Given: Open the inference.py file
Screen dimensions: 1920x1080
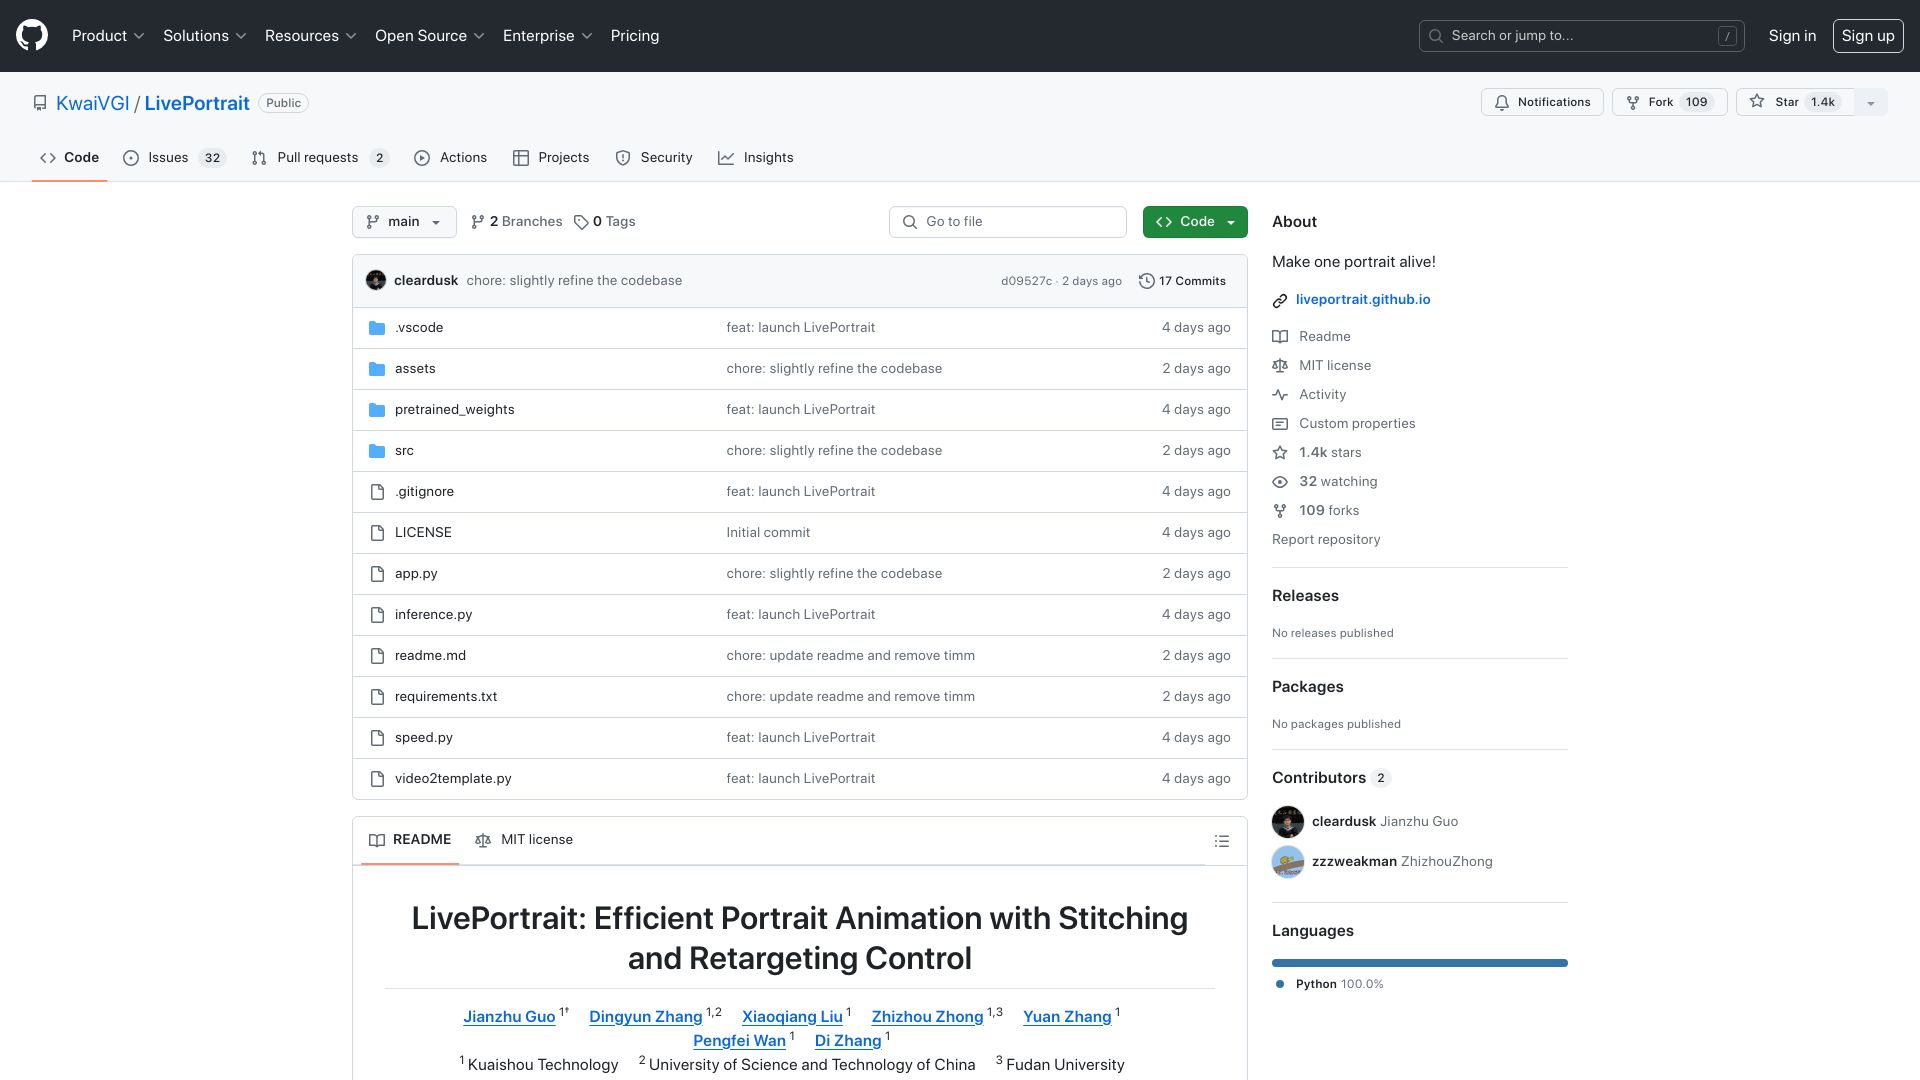Looking at the screenshot, I should tap(433, 615).
